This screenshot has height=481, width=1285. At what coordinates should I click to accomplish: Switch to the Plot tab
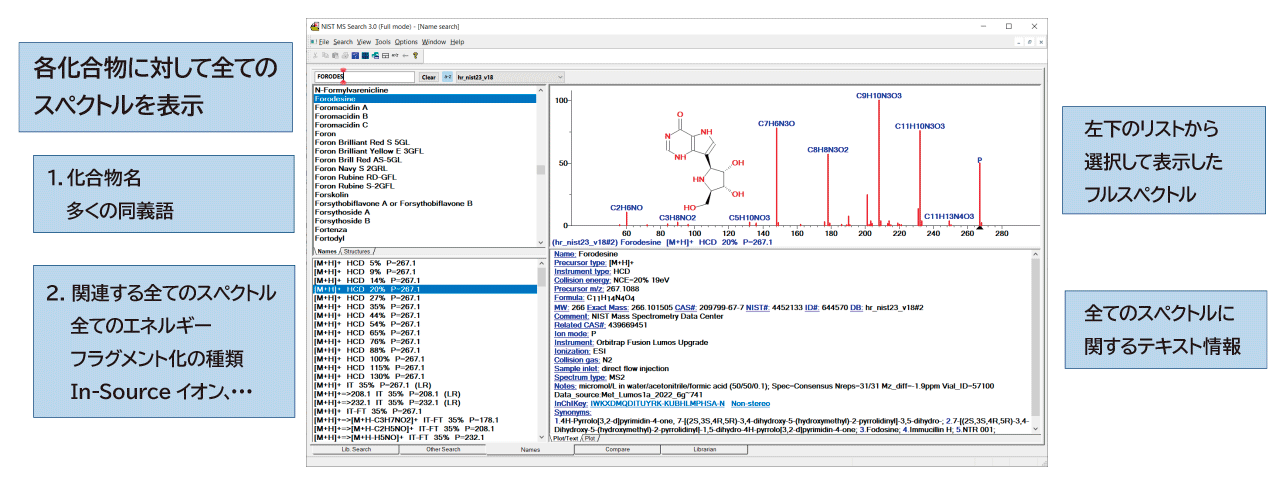coord(590,438)
